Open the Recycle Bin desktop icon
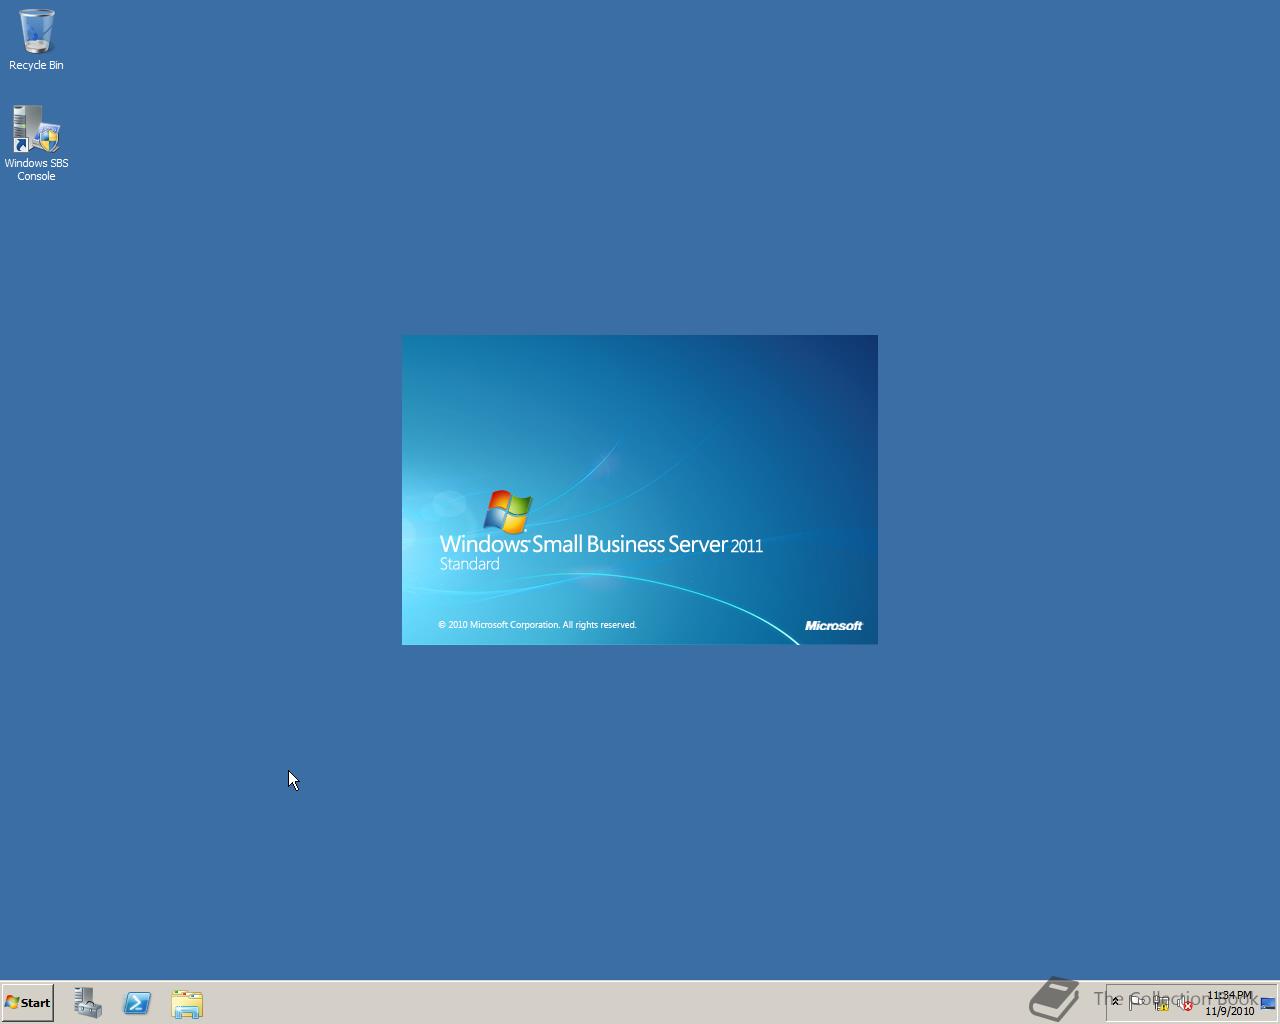The height and width of the screenshot is (1024, 1280). pos(36,40)
